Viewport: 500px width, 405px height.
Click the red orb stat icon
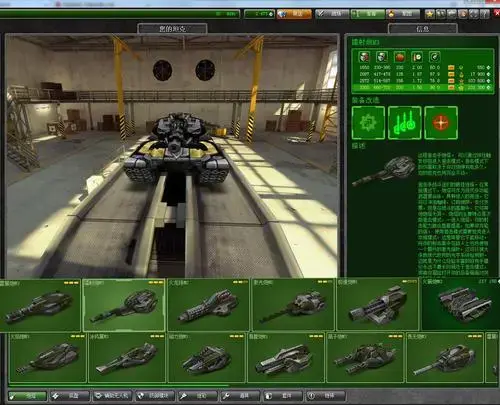tap(399, 57)
